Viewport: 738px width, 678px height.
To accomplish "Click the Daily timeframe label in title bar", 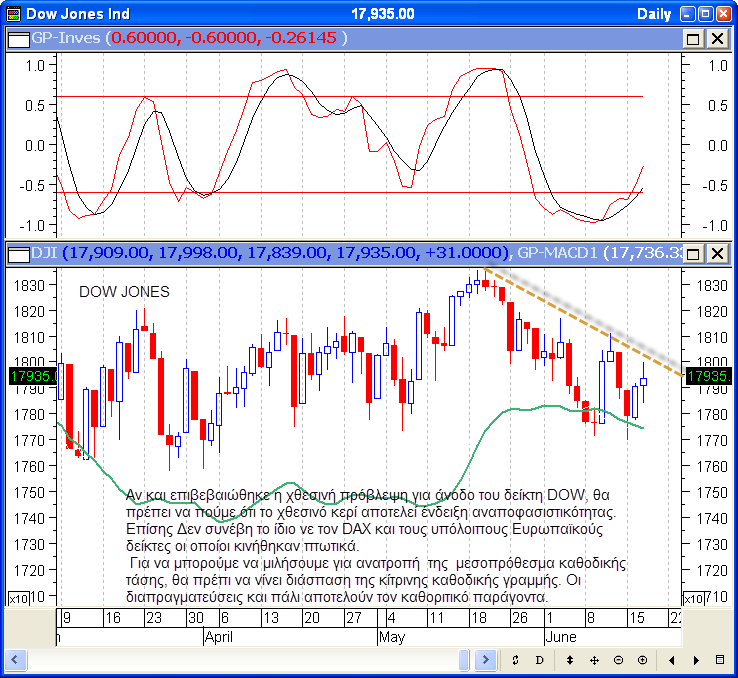I will [x=654, y=14].
